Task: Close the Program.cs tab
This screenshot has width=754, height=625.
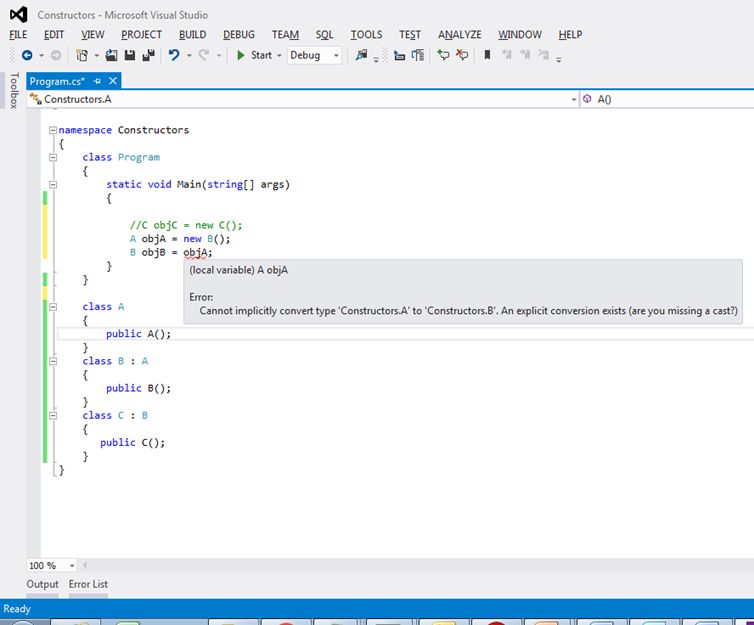Action: 113,81
